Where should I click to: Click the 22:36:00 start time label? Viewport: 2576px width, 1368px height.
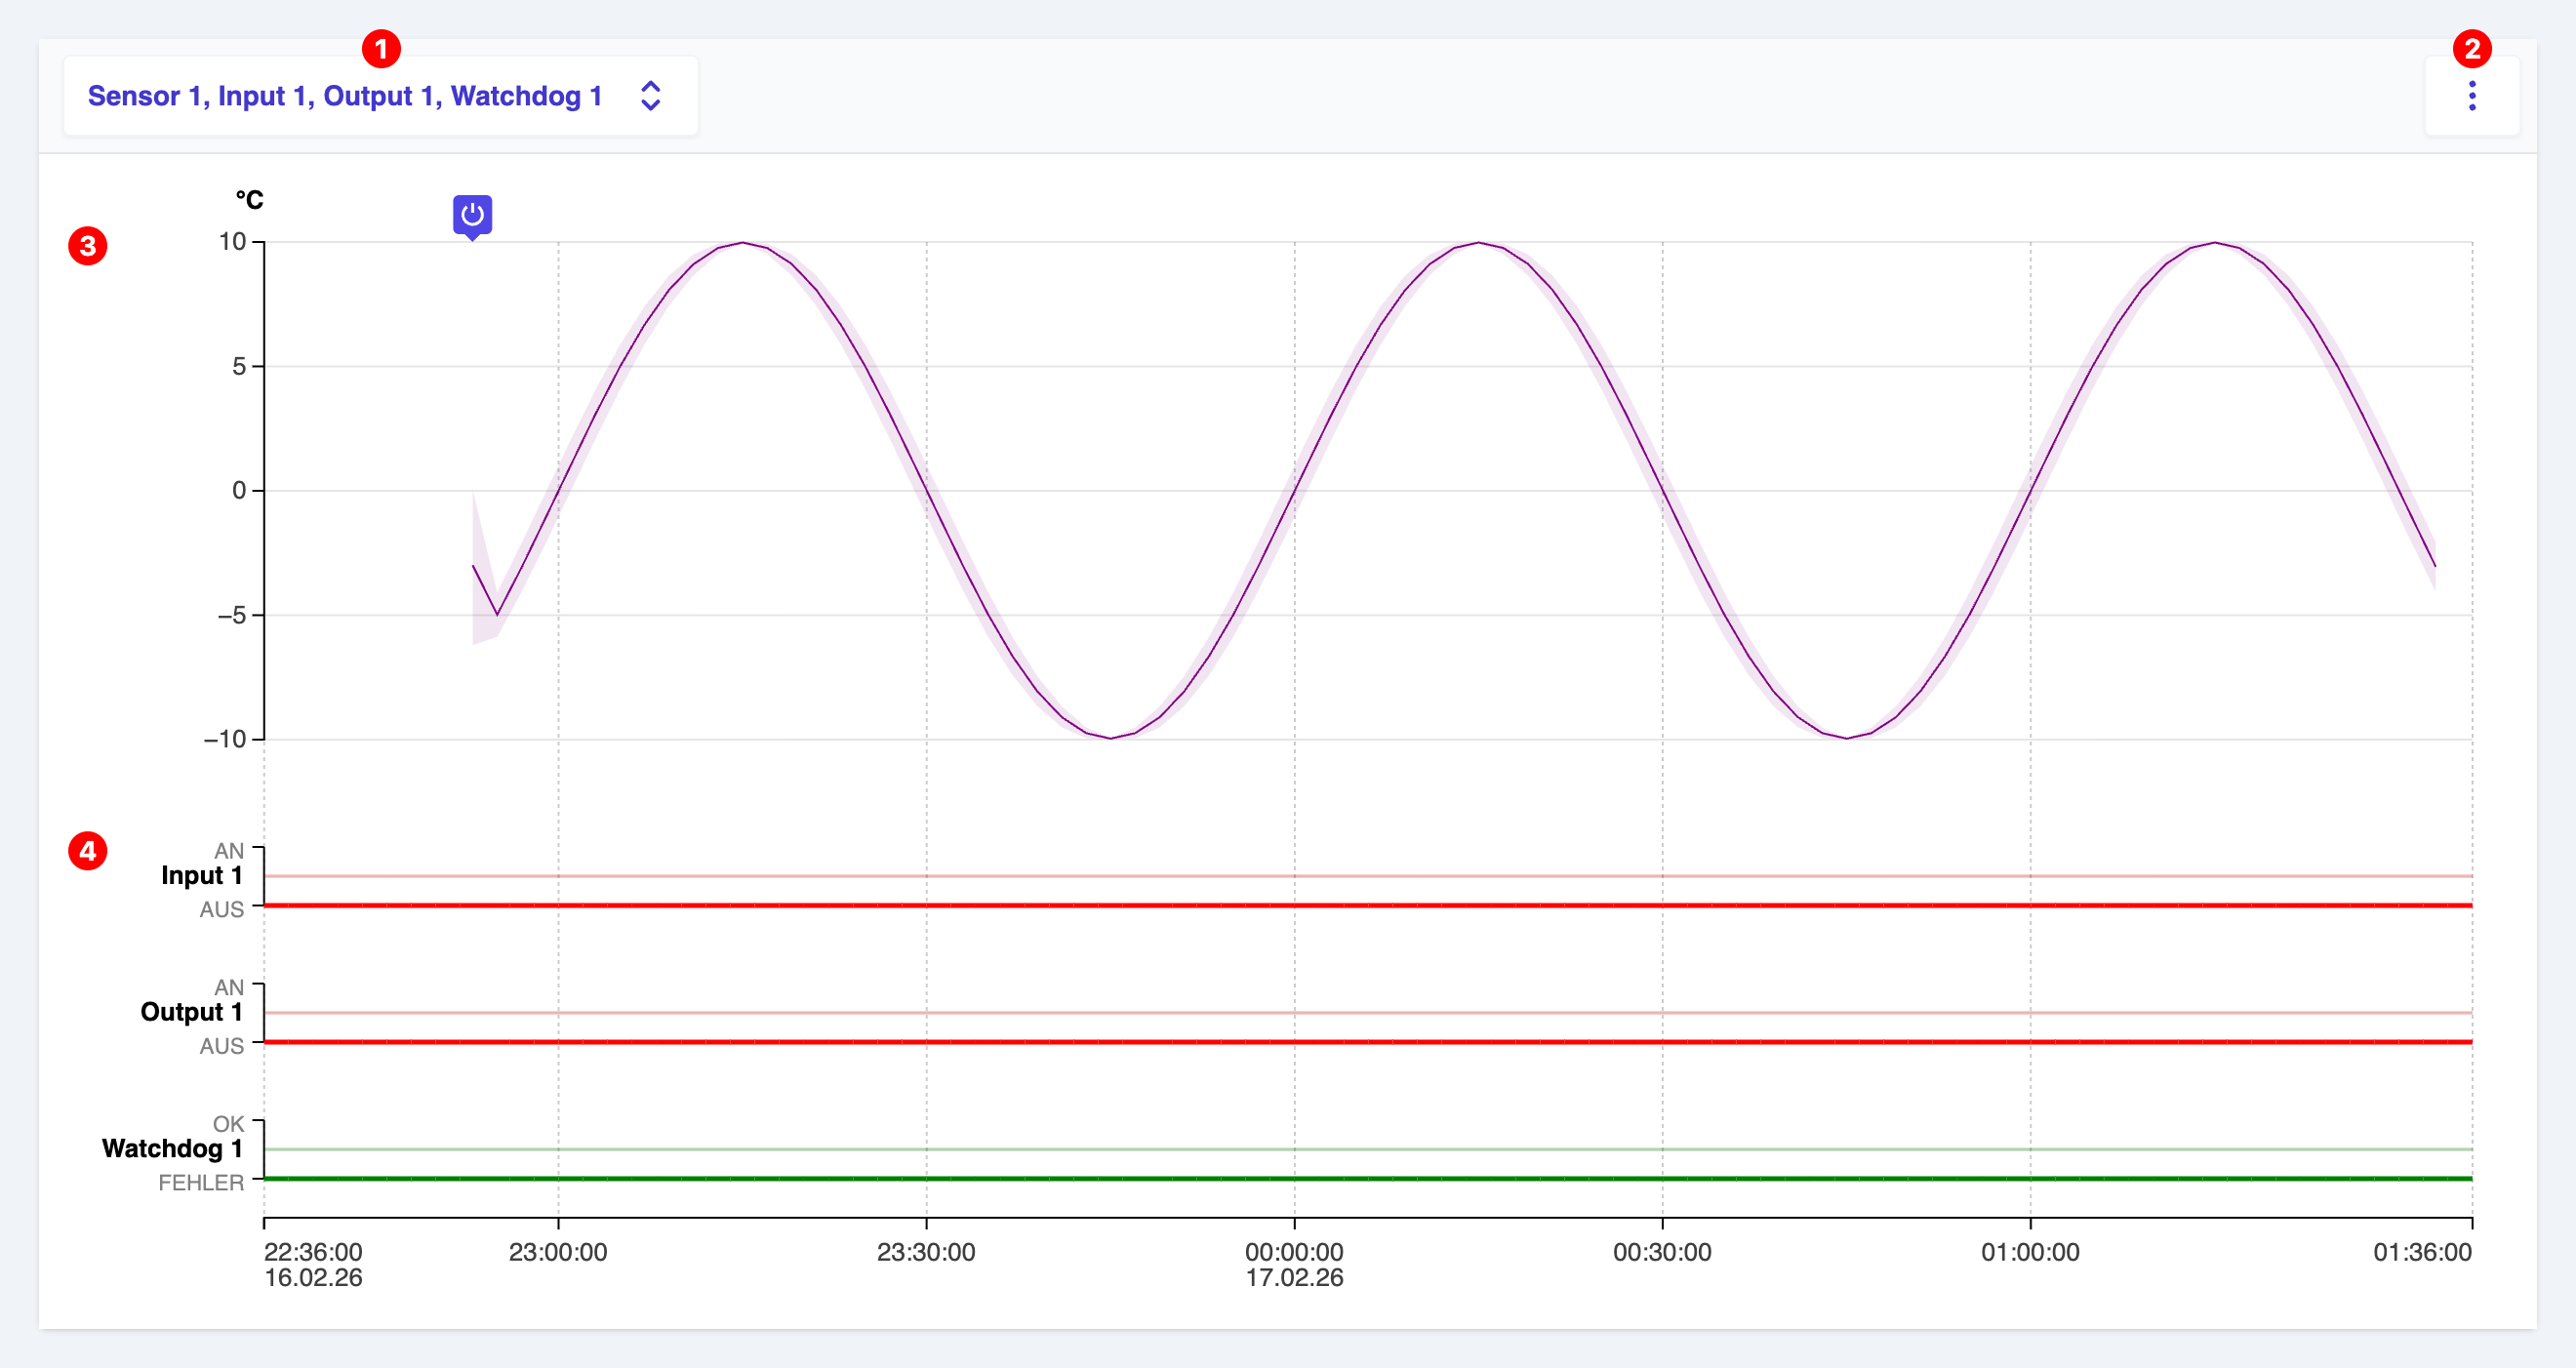(x=313, y=1252)
